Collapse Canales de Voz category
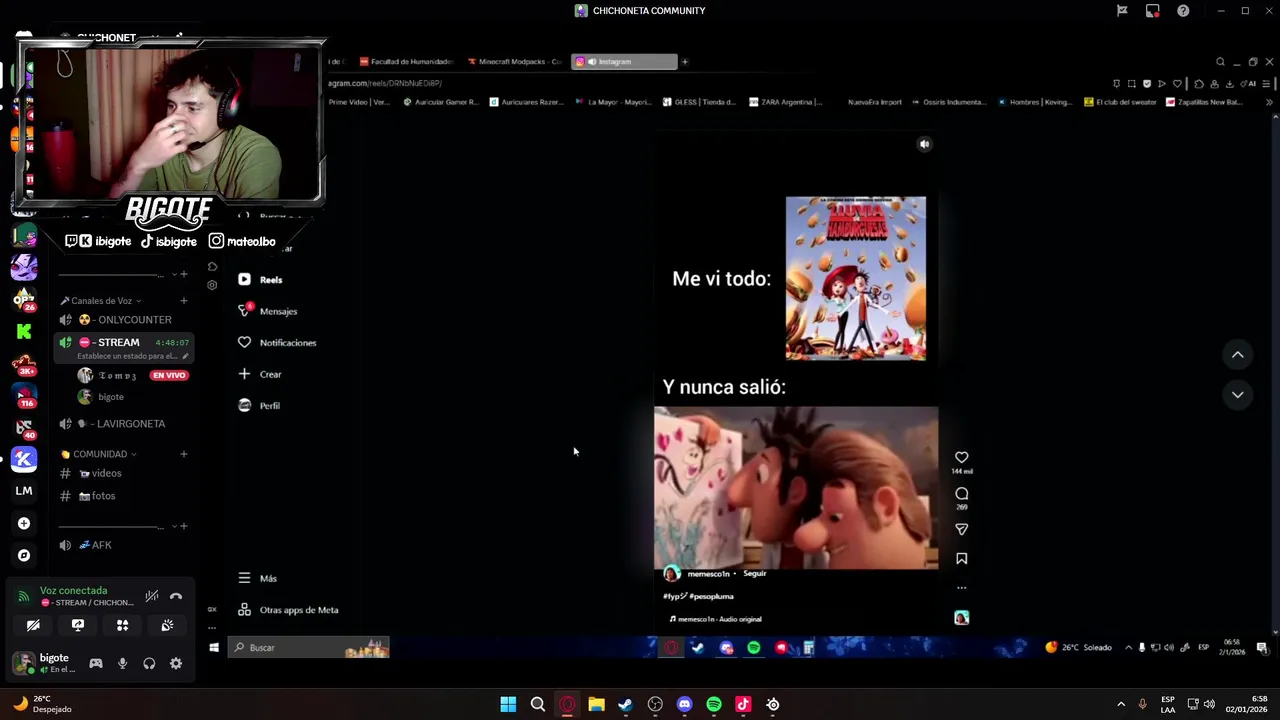This screenshot has width=1280, height=720. tap(101, 301)
